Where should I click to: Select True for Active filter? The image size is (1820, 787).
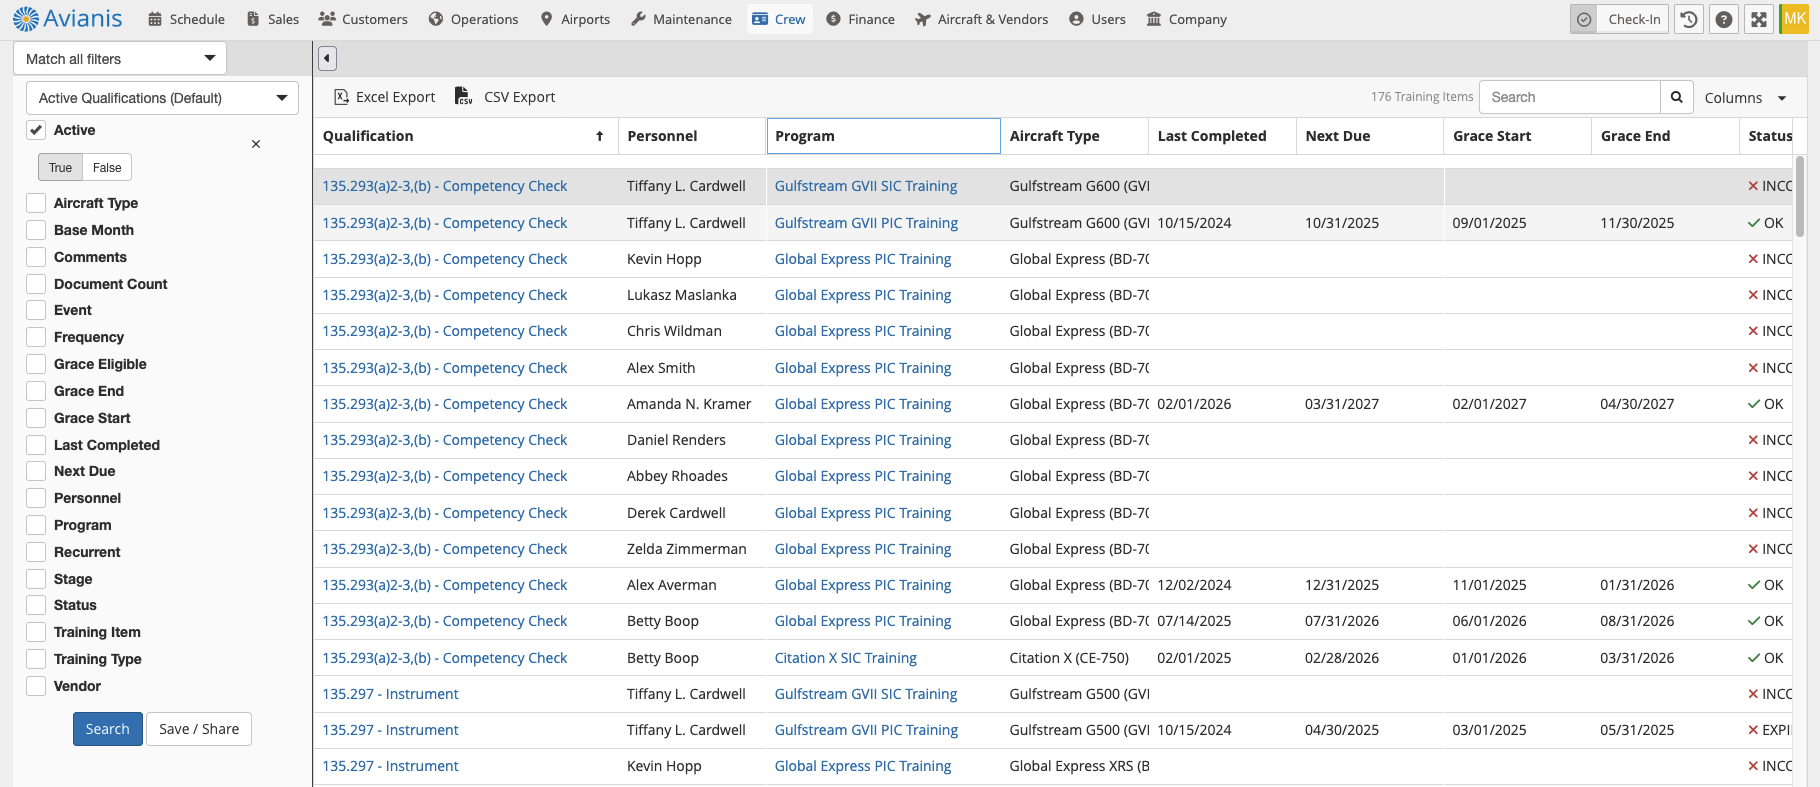(x=60, y=167)
